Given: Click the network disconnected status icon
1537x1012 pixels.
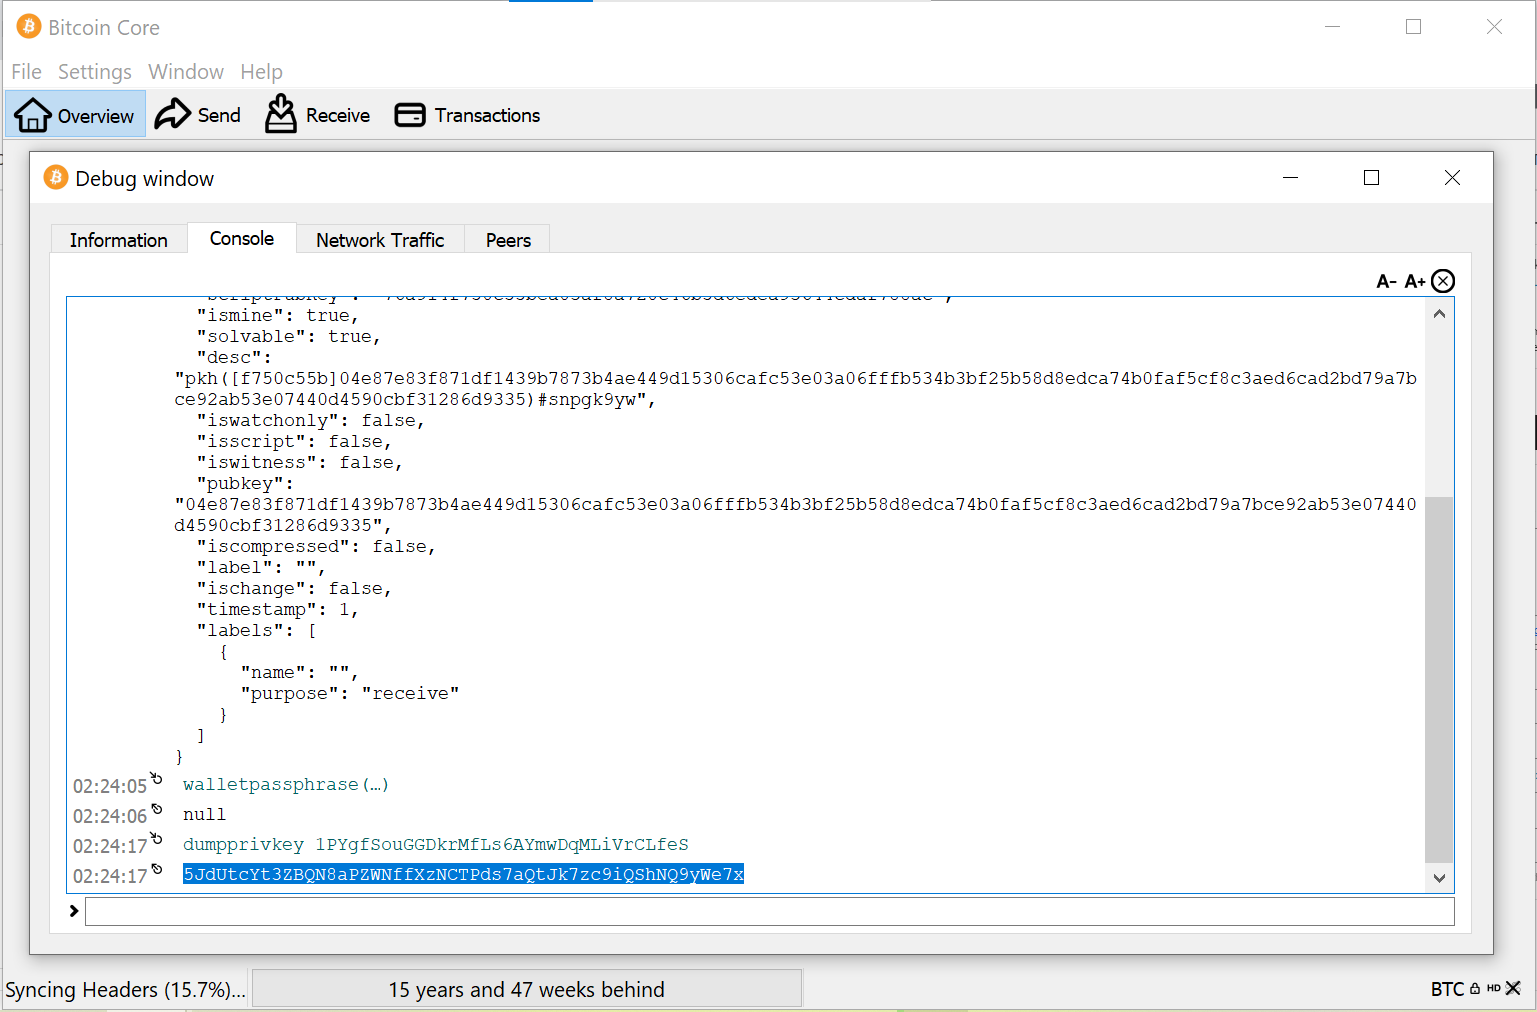Looking at the screenshot, I should pos(1513,988).
